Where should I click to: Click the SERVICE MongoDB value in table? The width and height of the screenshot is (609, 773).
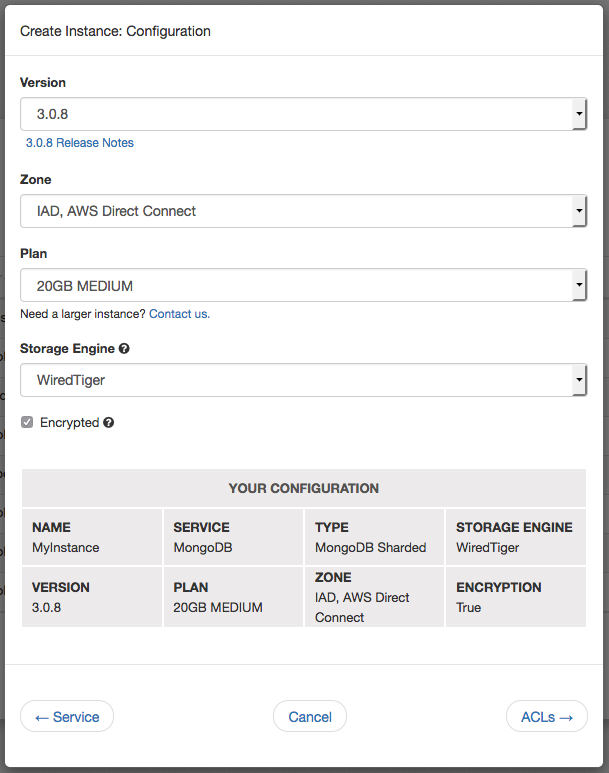click(x=203, y=548)
